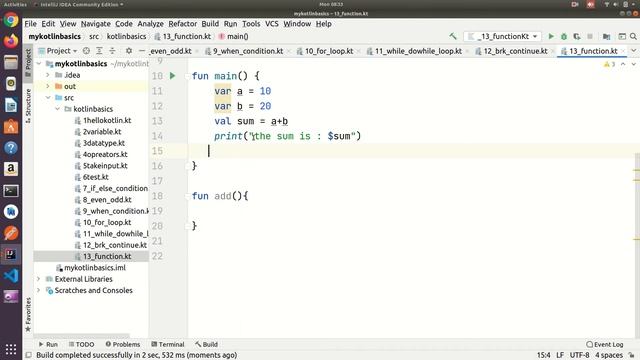Toggle the Favorites side tool tab

coord(28,315)
